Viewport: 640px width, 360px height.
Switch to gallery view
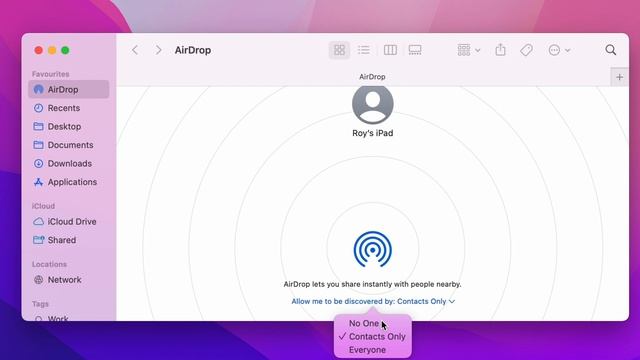(415, 50)
